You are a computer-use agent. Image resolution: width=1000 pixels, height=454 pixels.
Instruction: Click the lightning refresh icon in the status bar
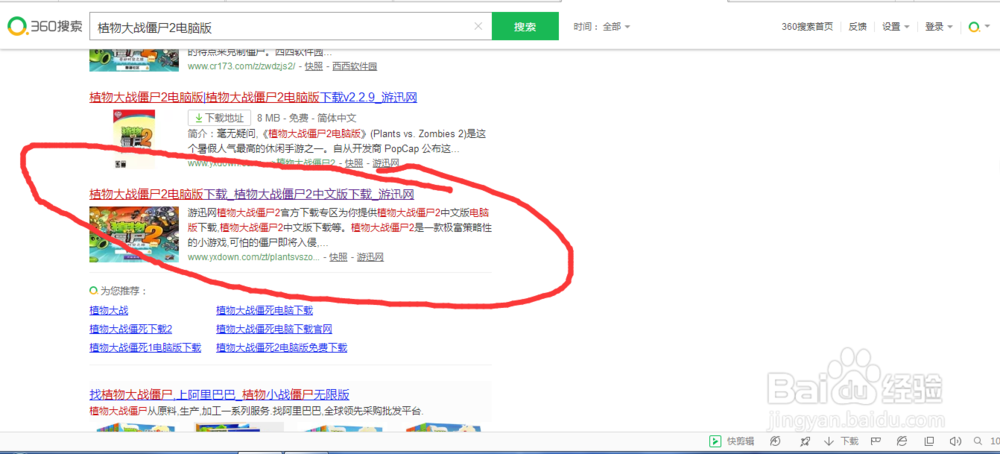[x=776, y=441]
